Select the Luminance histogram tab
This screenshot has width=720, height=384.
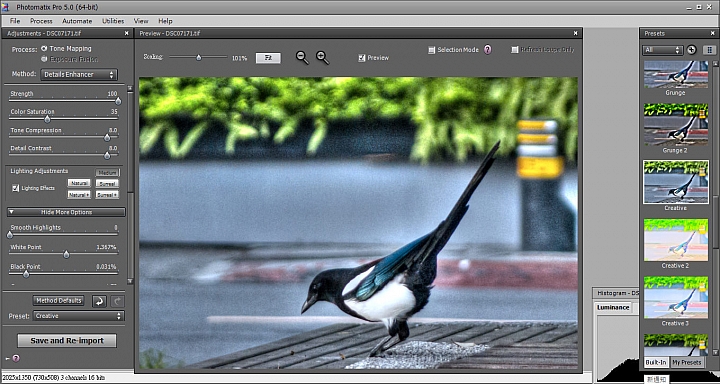pyautogui.click(x=613, y=307)
